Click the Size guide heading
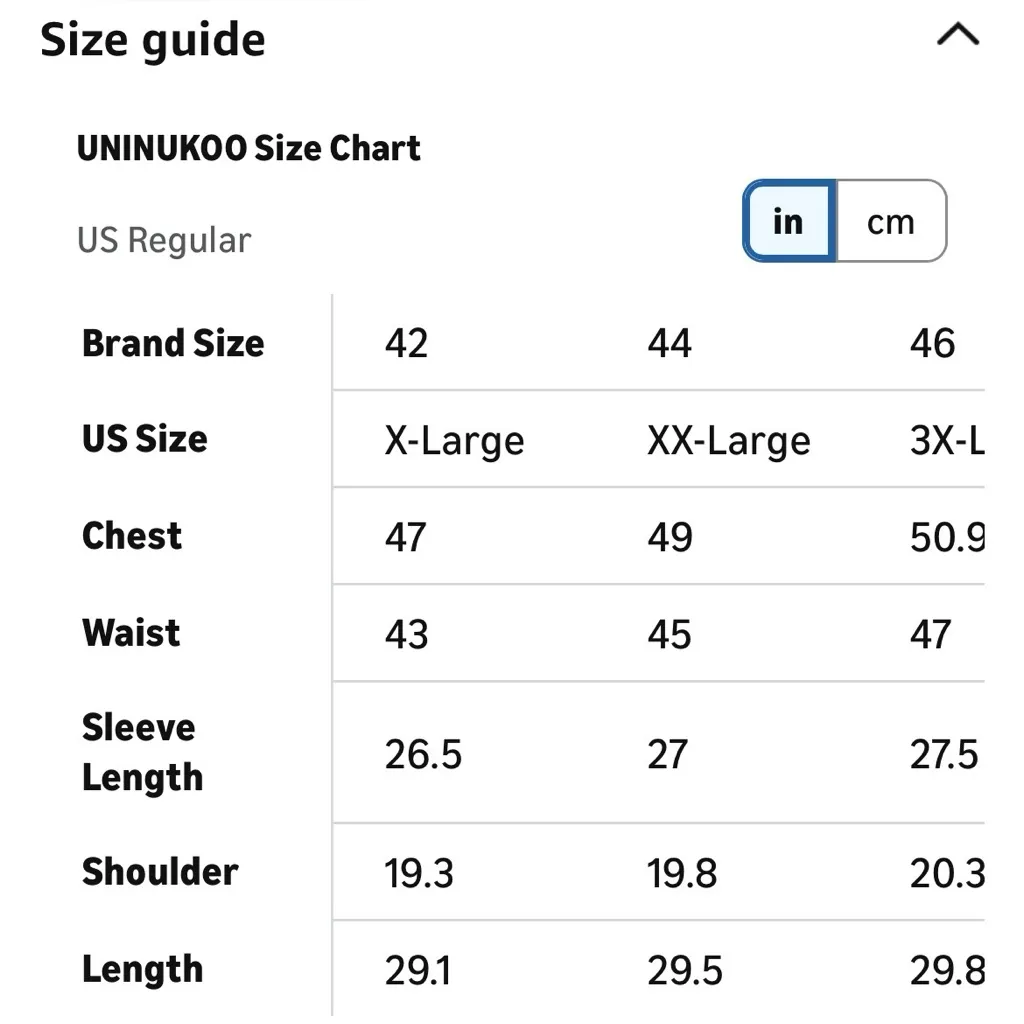 click(151, 40)
